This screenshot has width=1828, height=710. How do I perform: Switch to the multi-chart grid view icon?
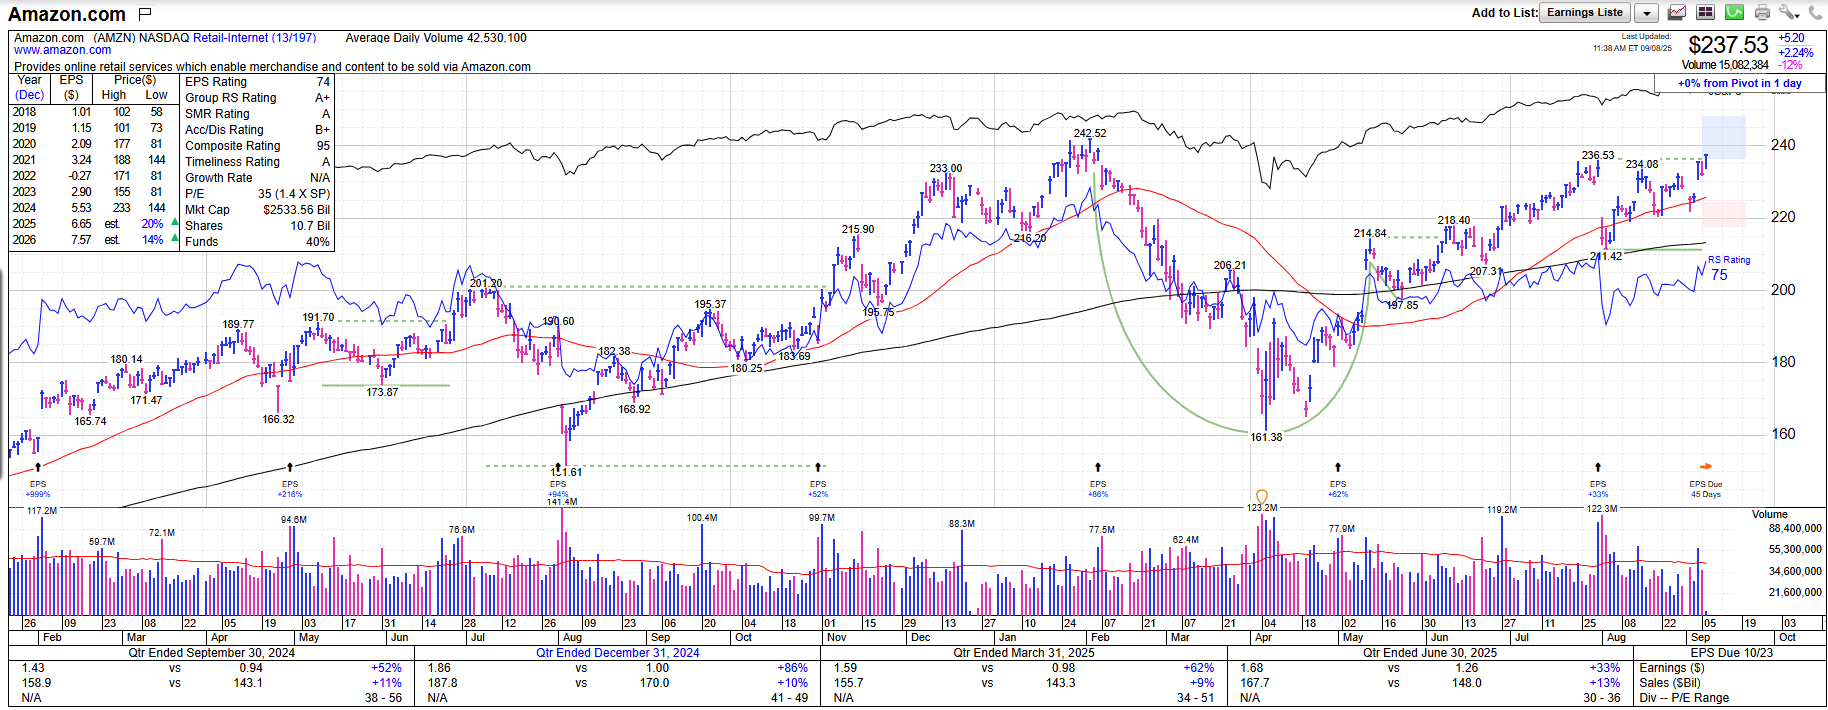1706,13
